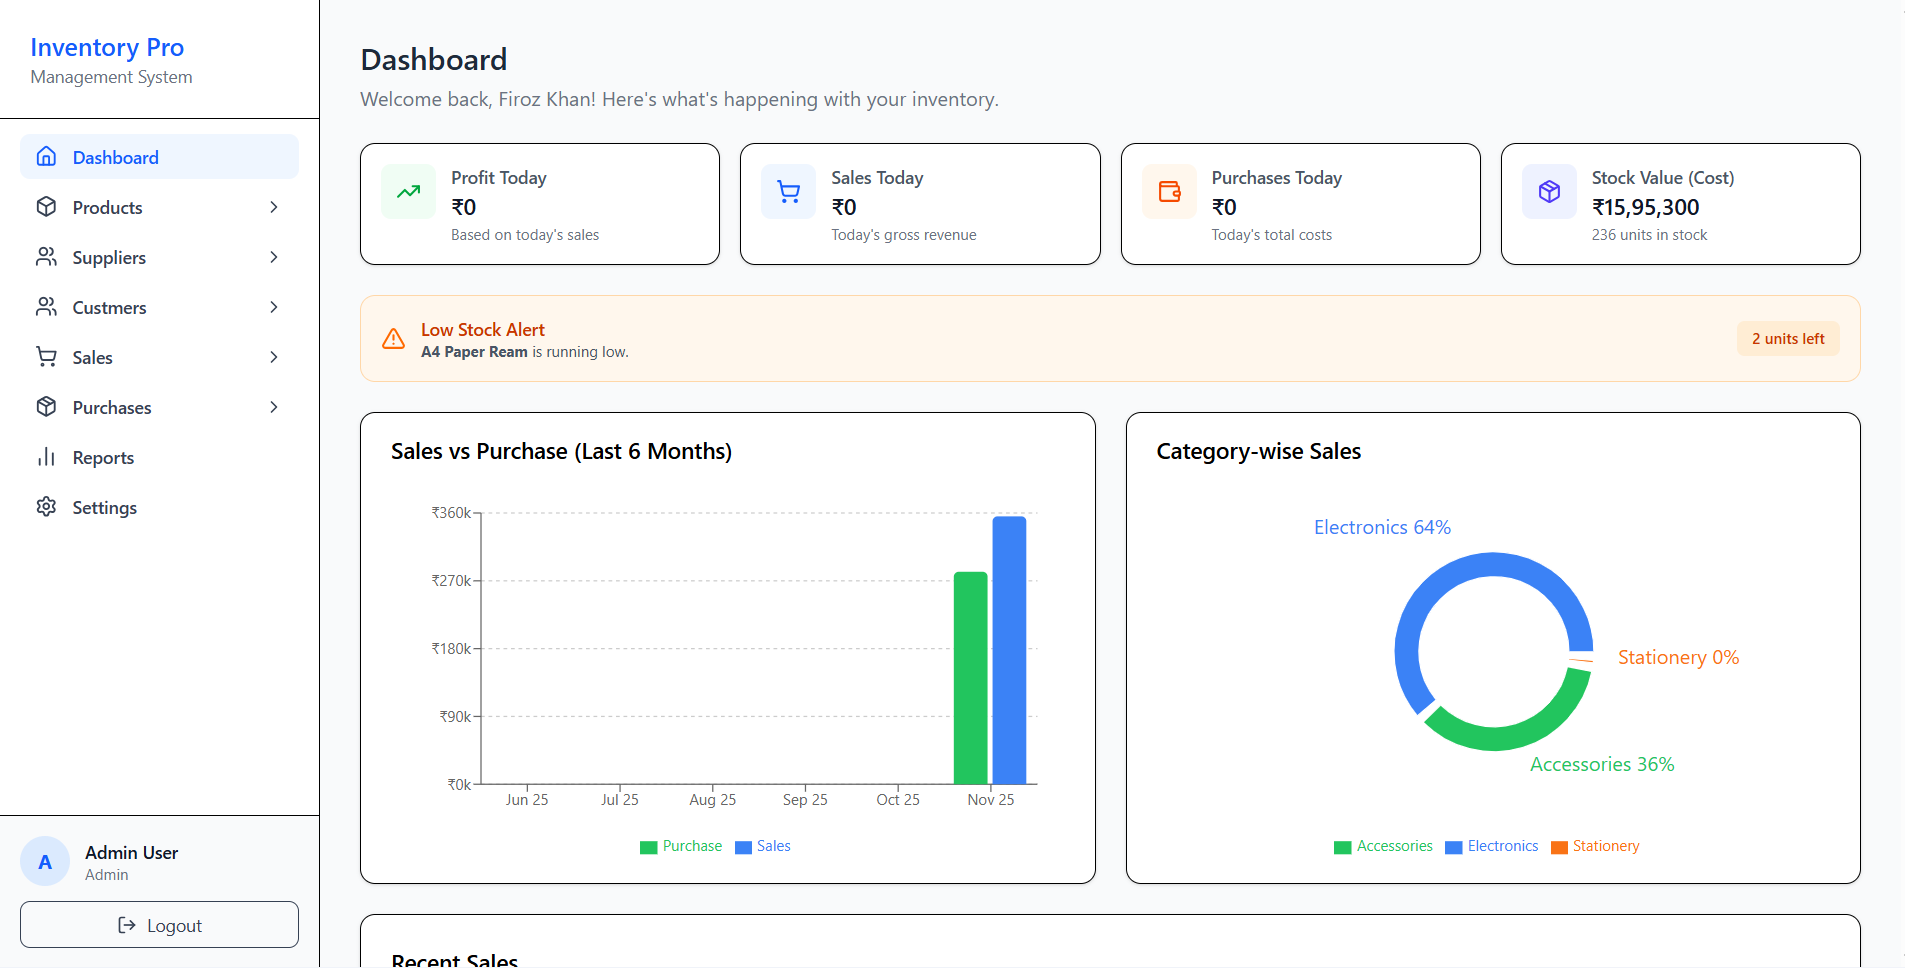This screenshot has width=1905, height=968.
Task: Click the Admin User avatar circle
Action: pos(45,861)
